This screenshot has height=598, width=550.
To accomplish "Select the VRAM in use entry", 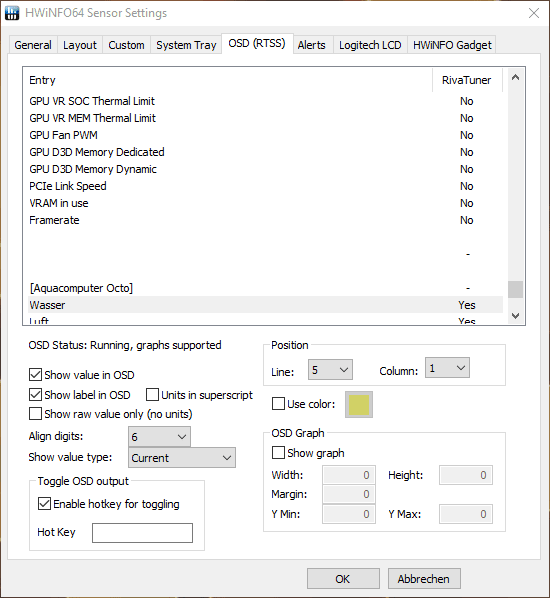I will point(265,203).
